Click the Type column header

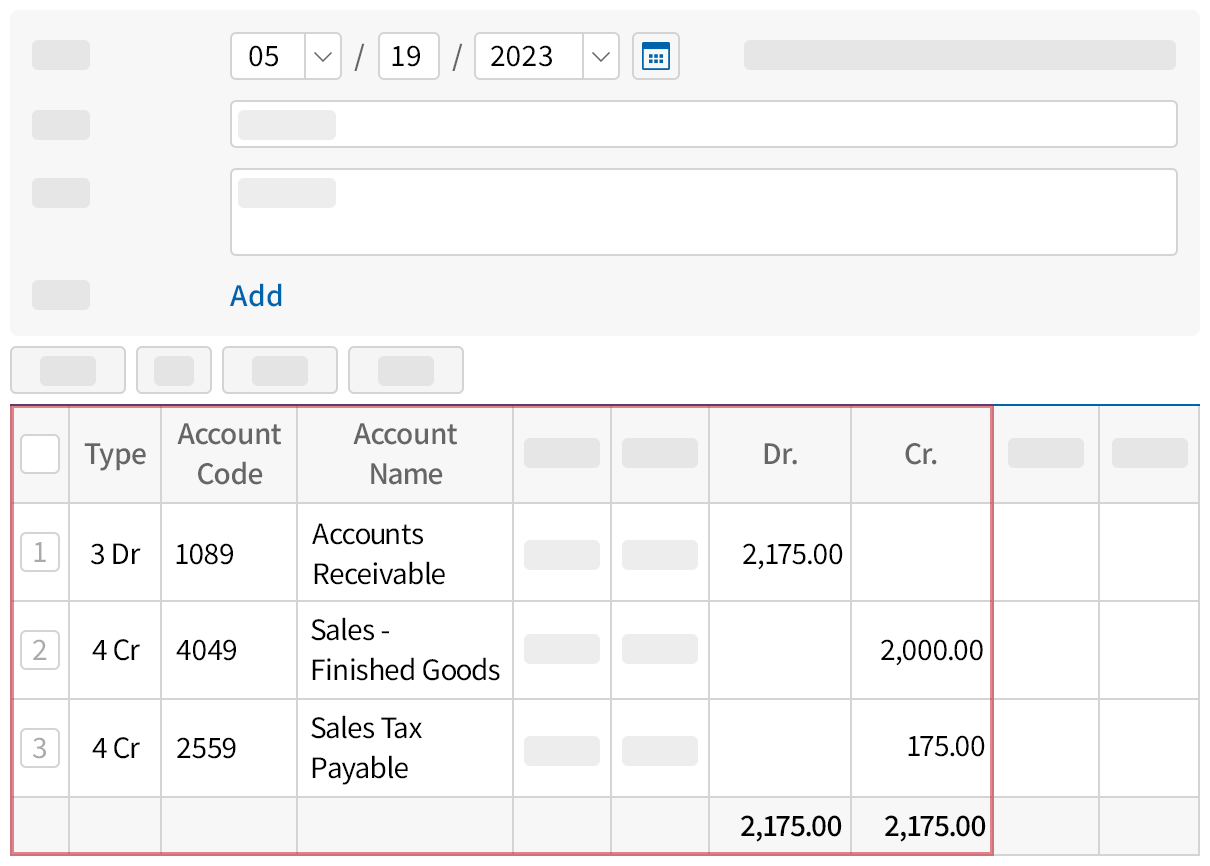click(115, 454)
